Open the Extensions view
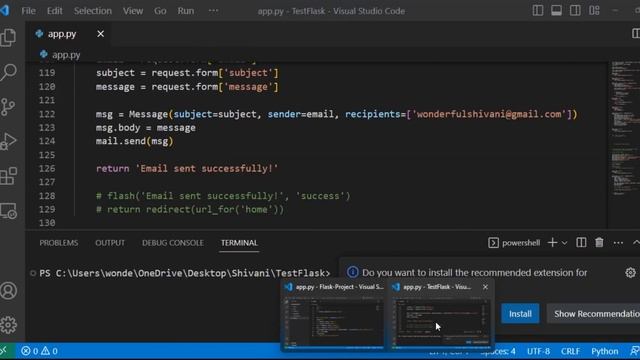 click(9, 176)
